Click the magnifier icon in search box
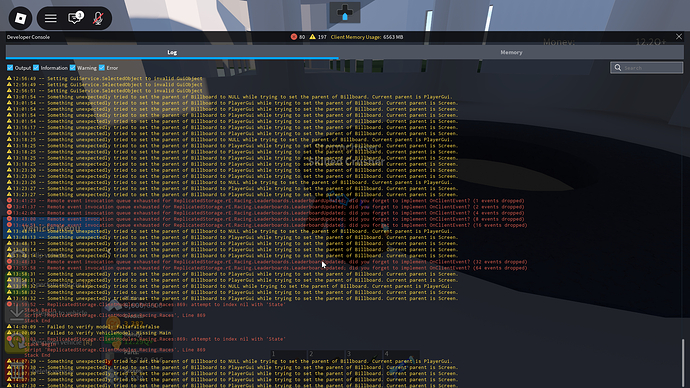This screenshot has height=388, width=690. pos(618,68)
